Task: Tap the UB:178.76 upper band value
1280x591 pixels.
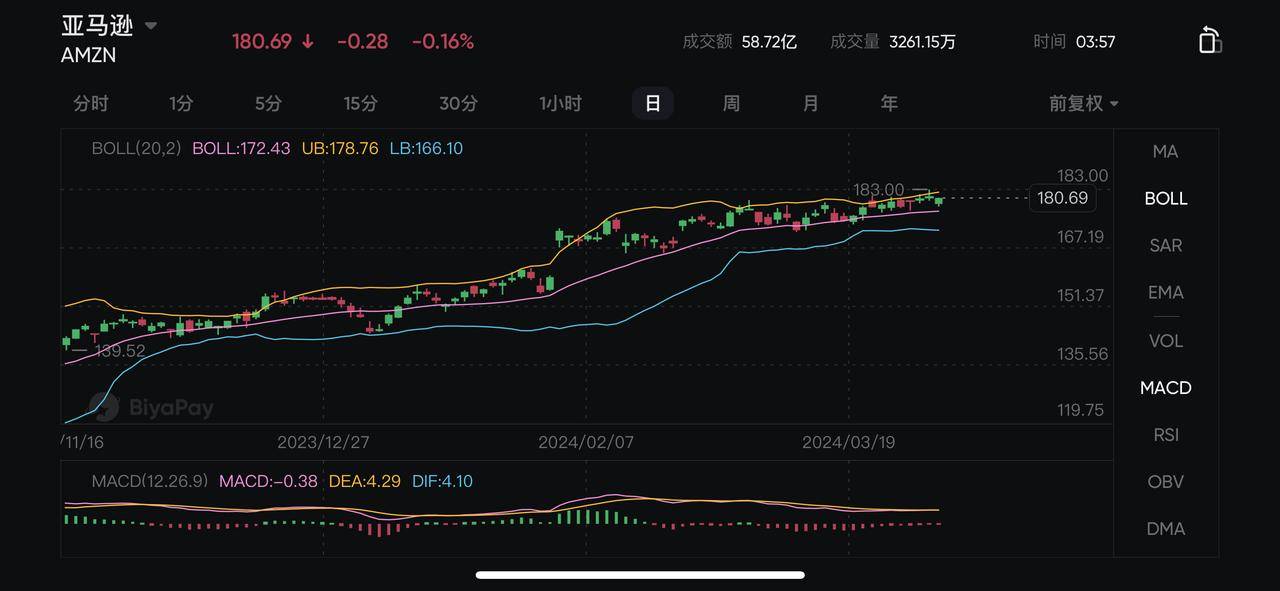Action: 340,148
